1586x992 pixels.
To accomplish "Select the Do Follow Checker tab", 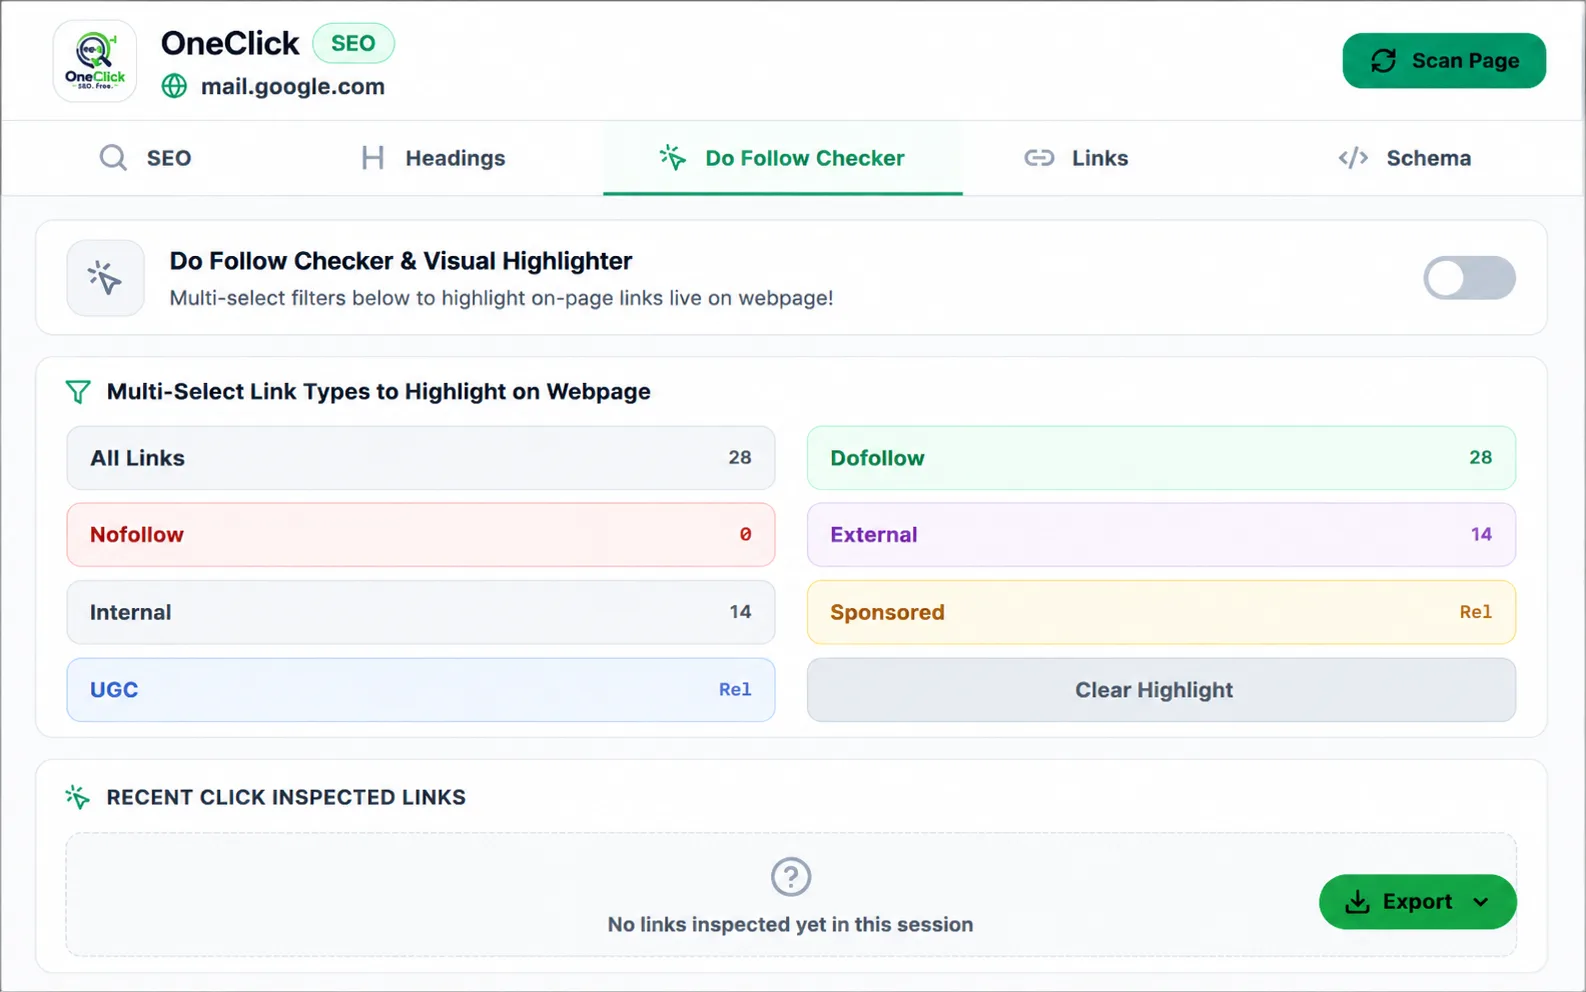I will (x=782, y=158).
